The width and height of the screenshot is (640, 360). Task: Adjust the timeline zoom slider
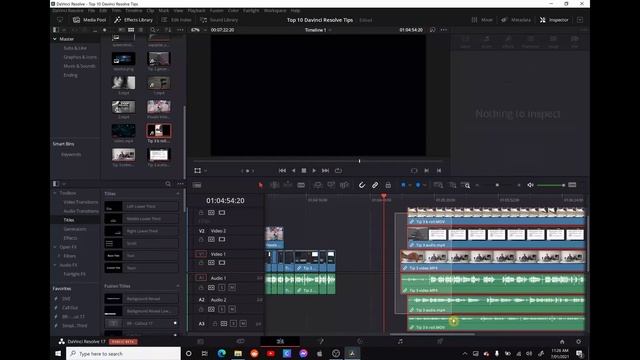497,185
